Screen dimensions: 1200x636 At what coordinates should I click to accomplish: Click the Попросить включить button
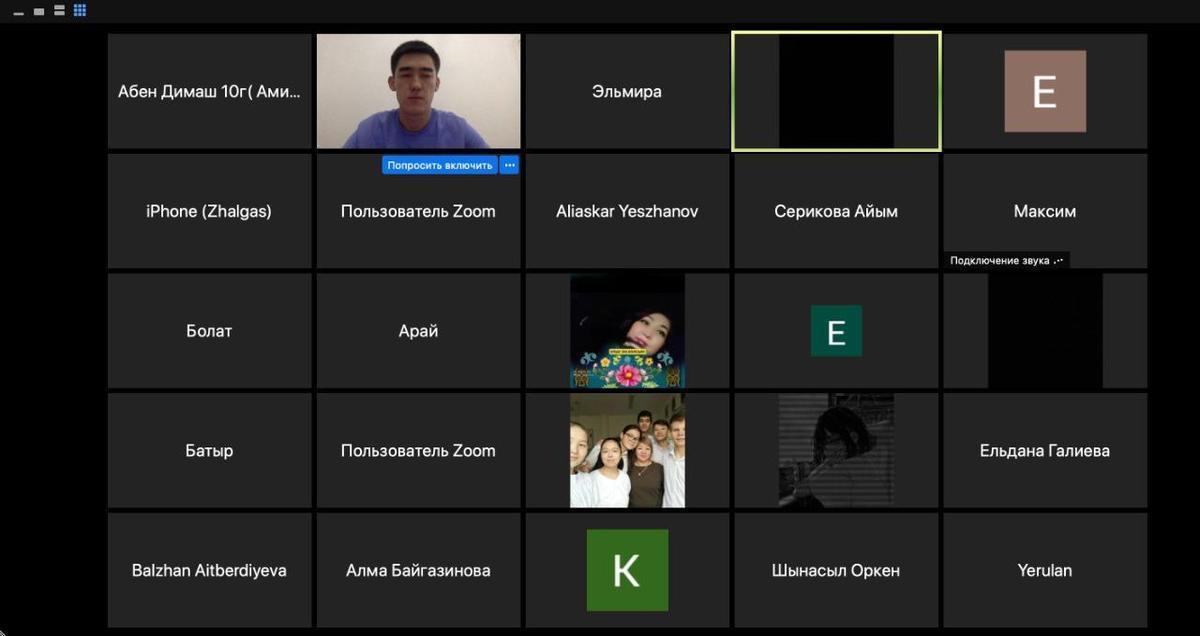point(440,165)
